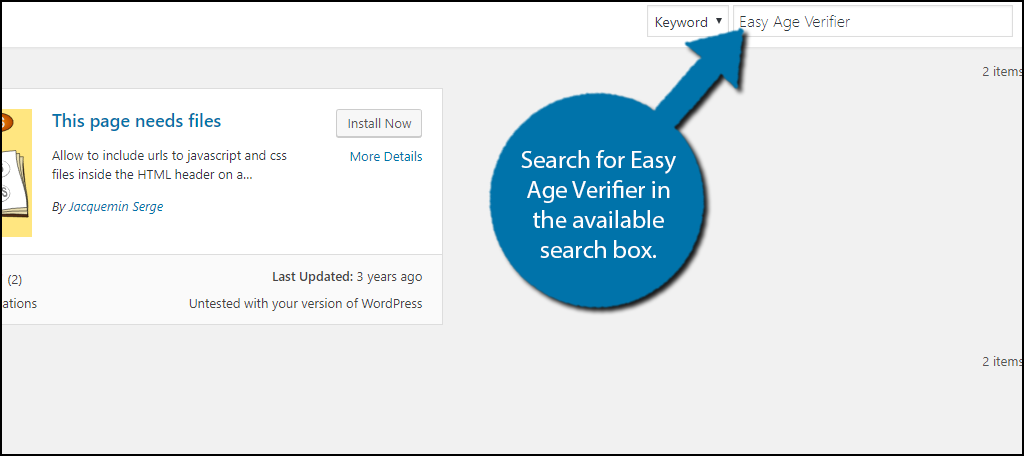Click 'Untested with your version of WordPress' note
Screen dimensions: 1024x456
[305, 304]
